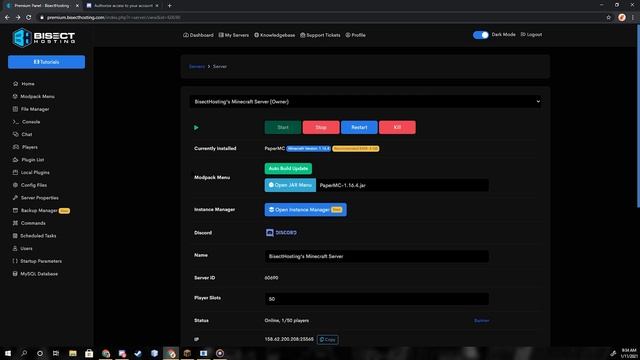Viewport: 640px width, 360px height.
Task: Switch to Authorize access browser tab
Action: coord(122,6)
